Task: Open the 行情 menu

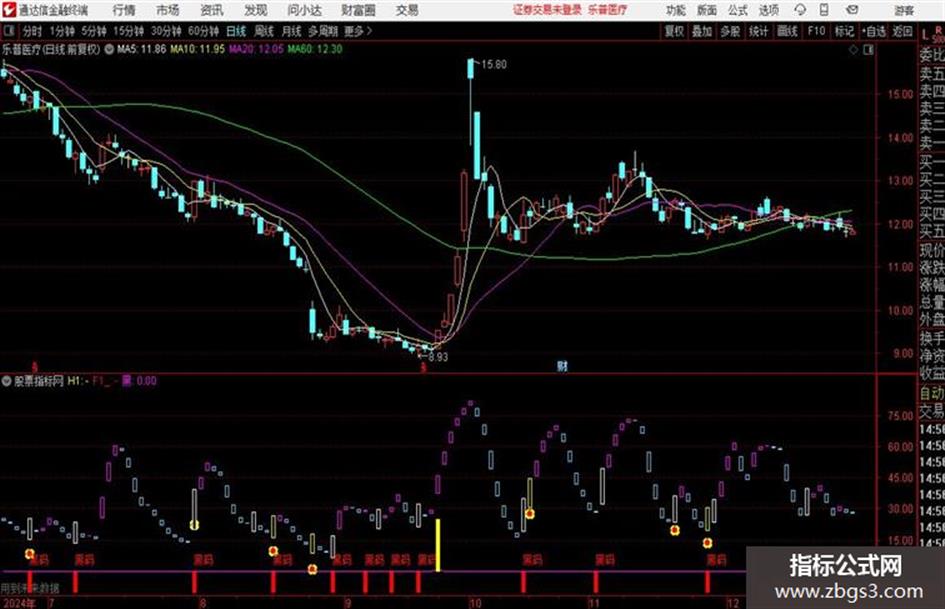Action: pyautogui.click(x=124, y=10)
